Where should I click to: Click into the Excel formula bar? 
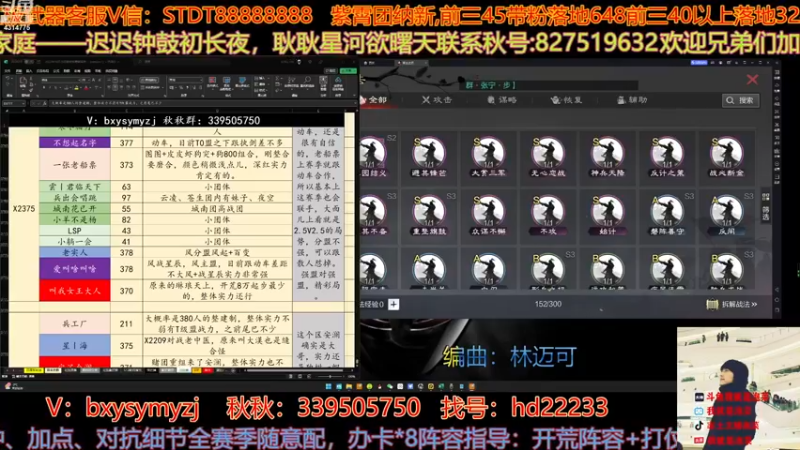click(201, 104)
